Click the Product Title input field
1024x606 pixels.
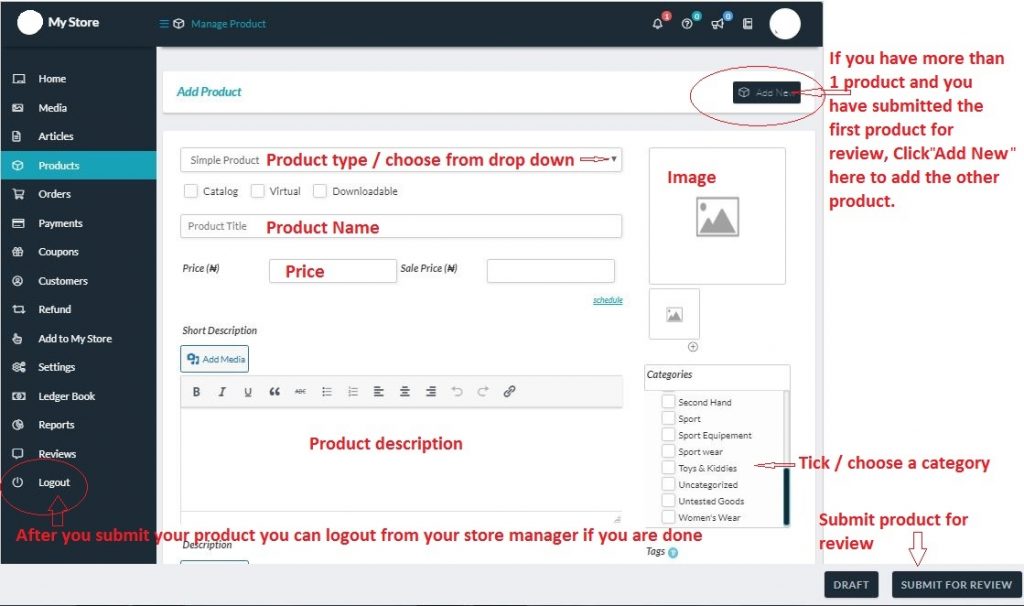pos(400,226)
